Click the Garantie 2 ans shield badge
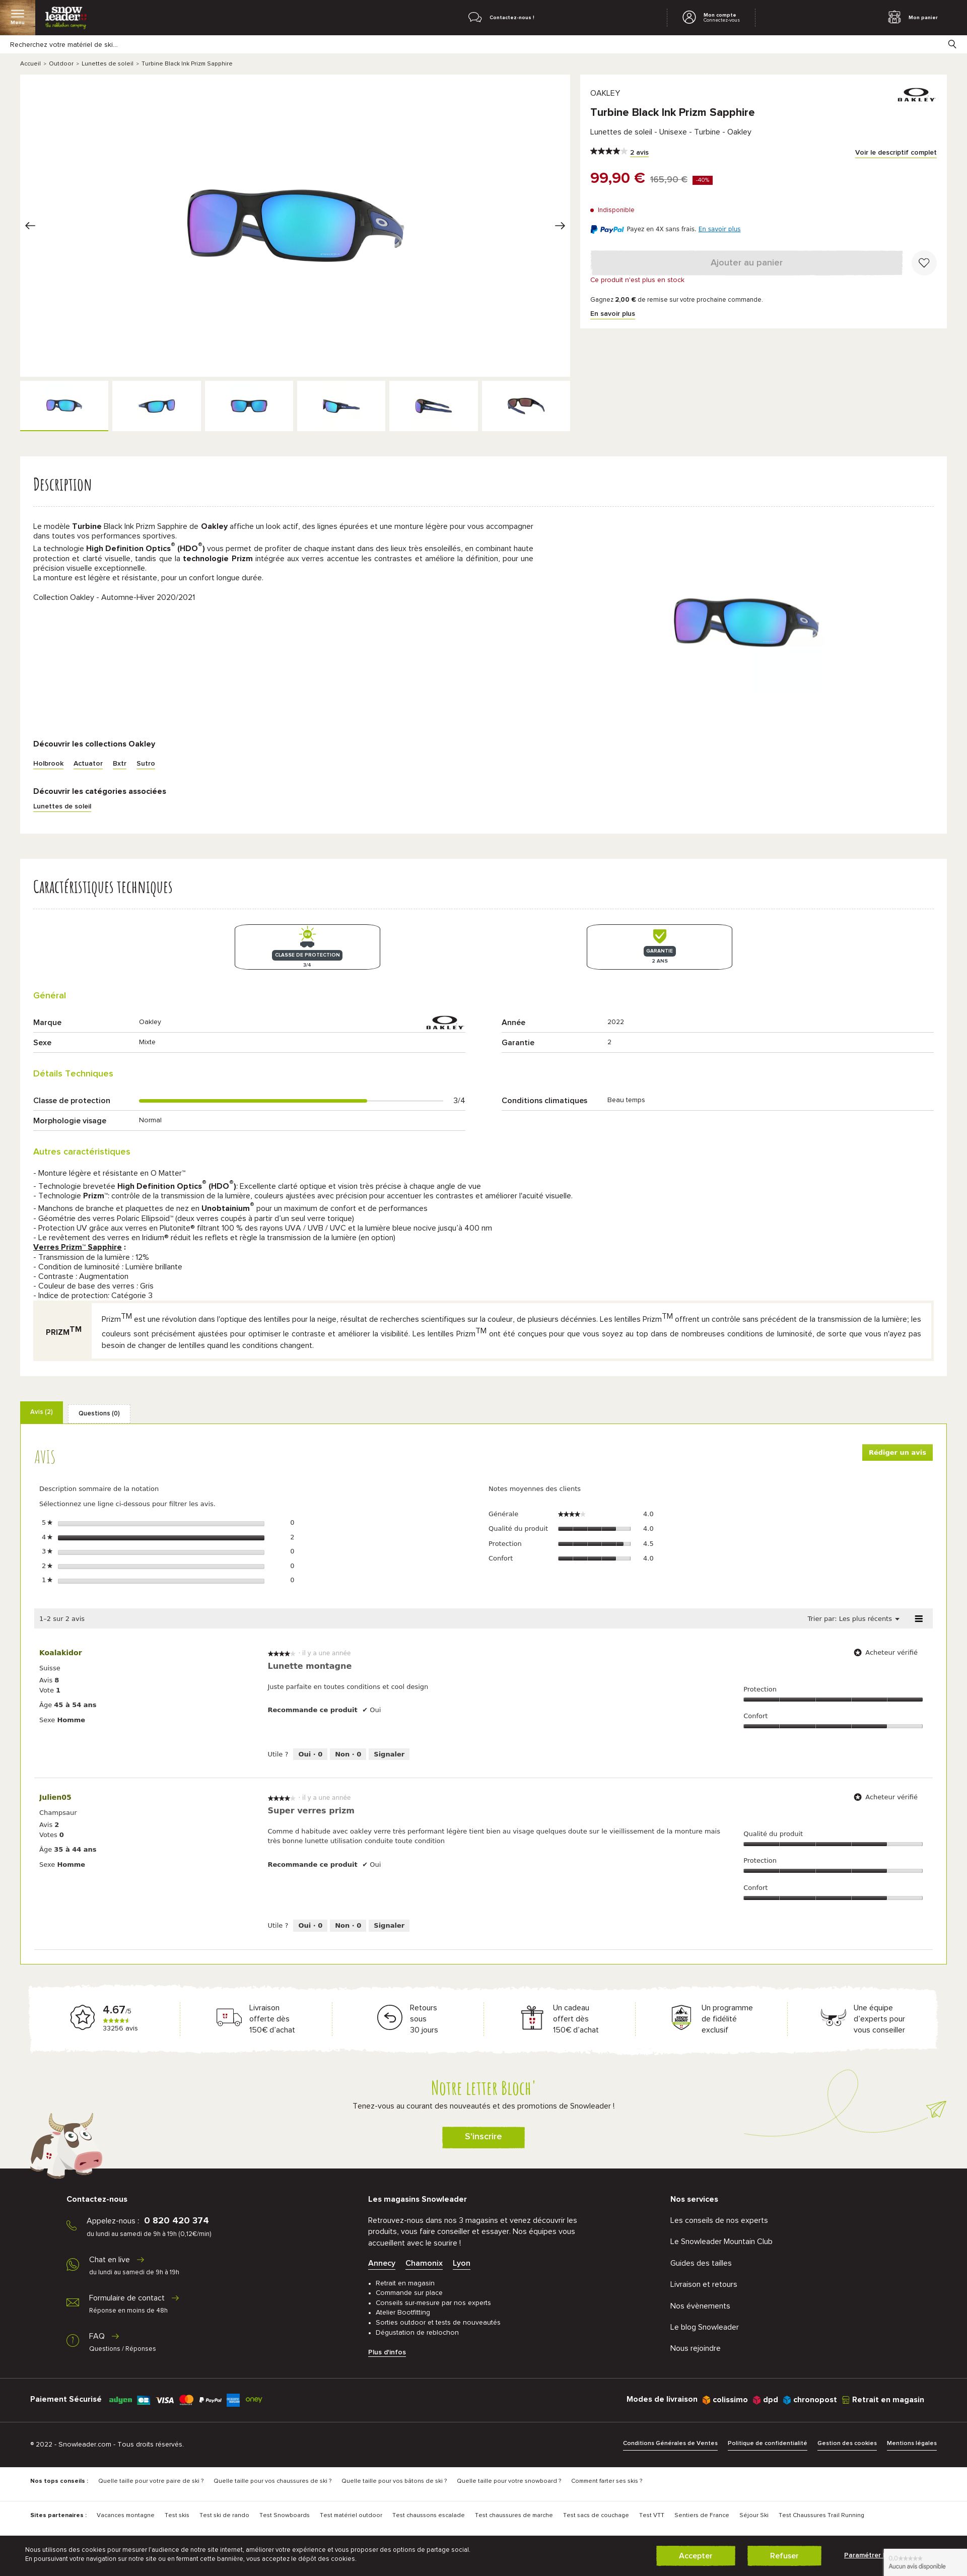Image resolution: width=967 pixels, height=2576 pixels. tap(659, 946)
